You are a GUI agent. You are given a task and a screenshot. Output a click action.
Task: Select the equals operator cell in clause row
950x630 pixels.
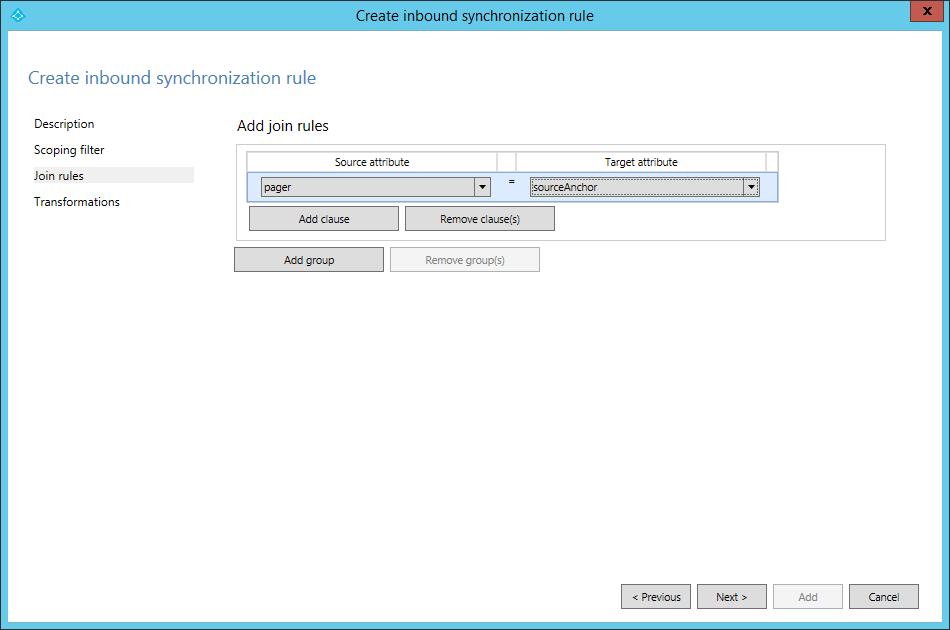point(511,182)
